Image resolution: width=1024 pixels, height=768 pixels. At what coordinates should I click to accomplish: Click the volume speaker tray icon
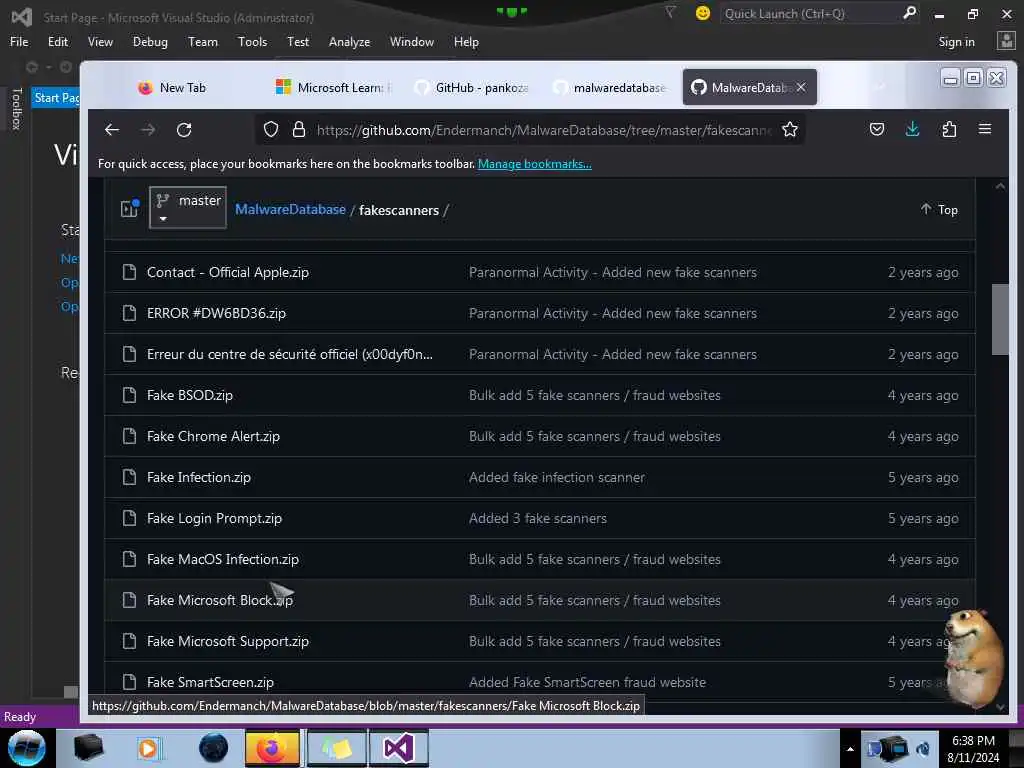point(923,749)
